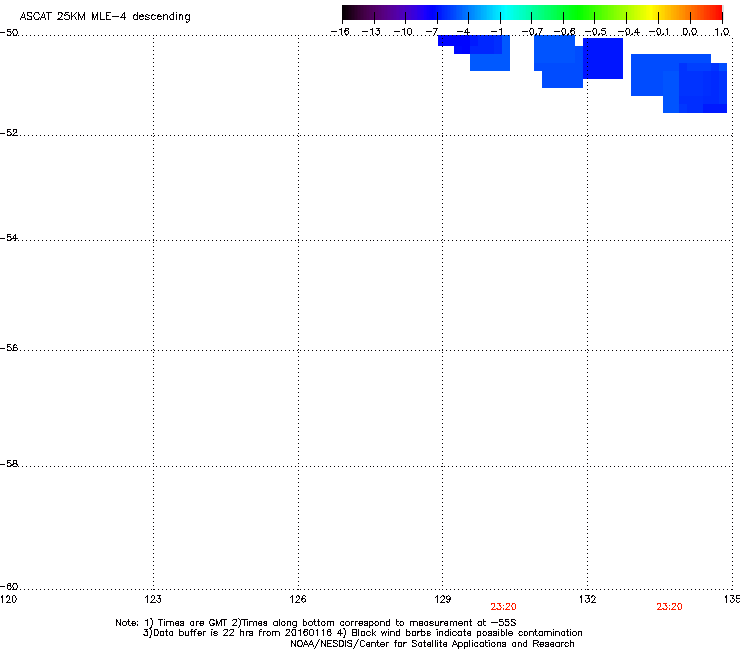Click the 0.0 color scale label
Image resolution: width=740 pixels, height=650 pixels.
(x=690, y=32)
